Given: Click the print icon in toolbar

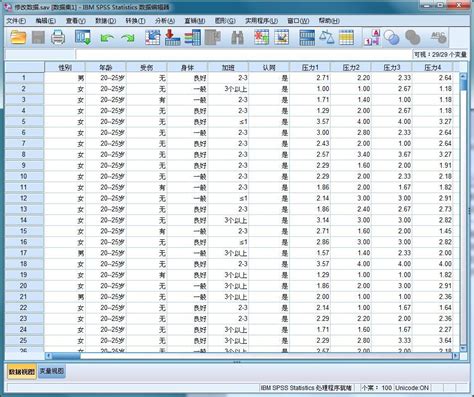Looking at the screenshot, I should click(x=58, y=37).
